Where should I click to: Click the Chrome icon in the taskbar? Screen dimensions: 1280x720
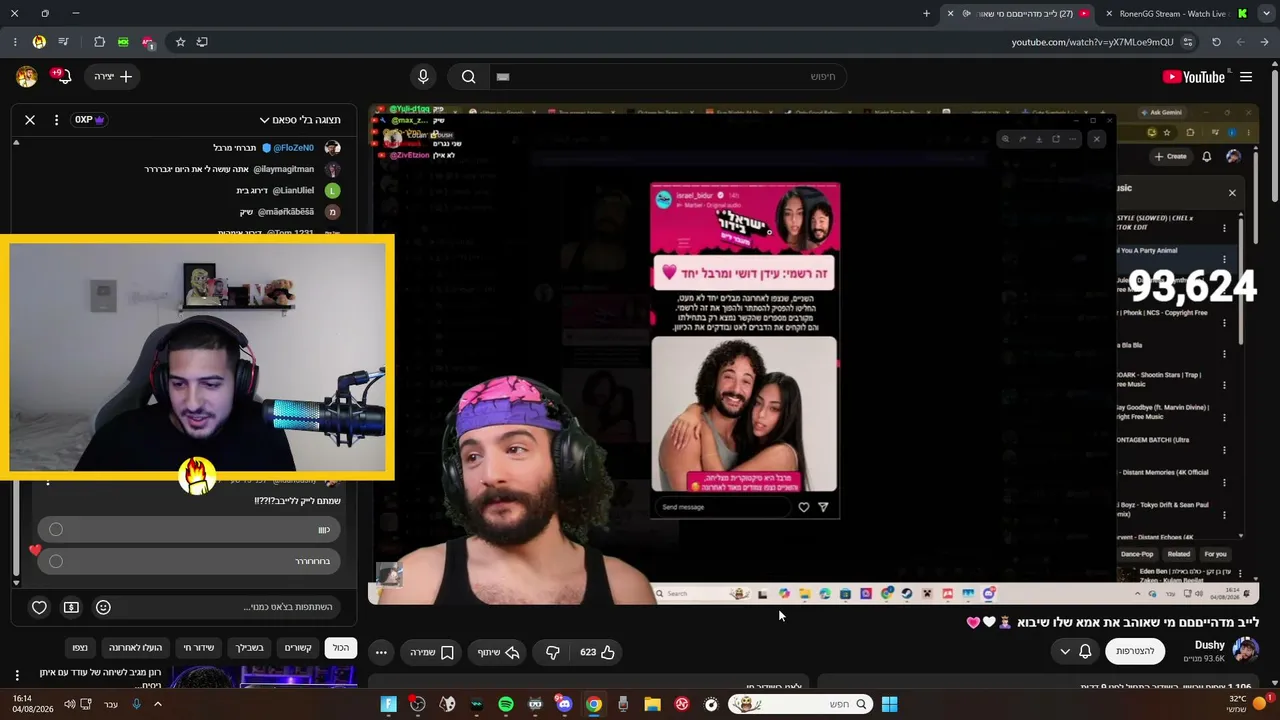594,704
